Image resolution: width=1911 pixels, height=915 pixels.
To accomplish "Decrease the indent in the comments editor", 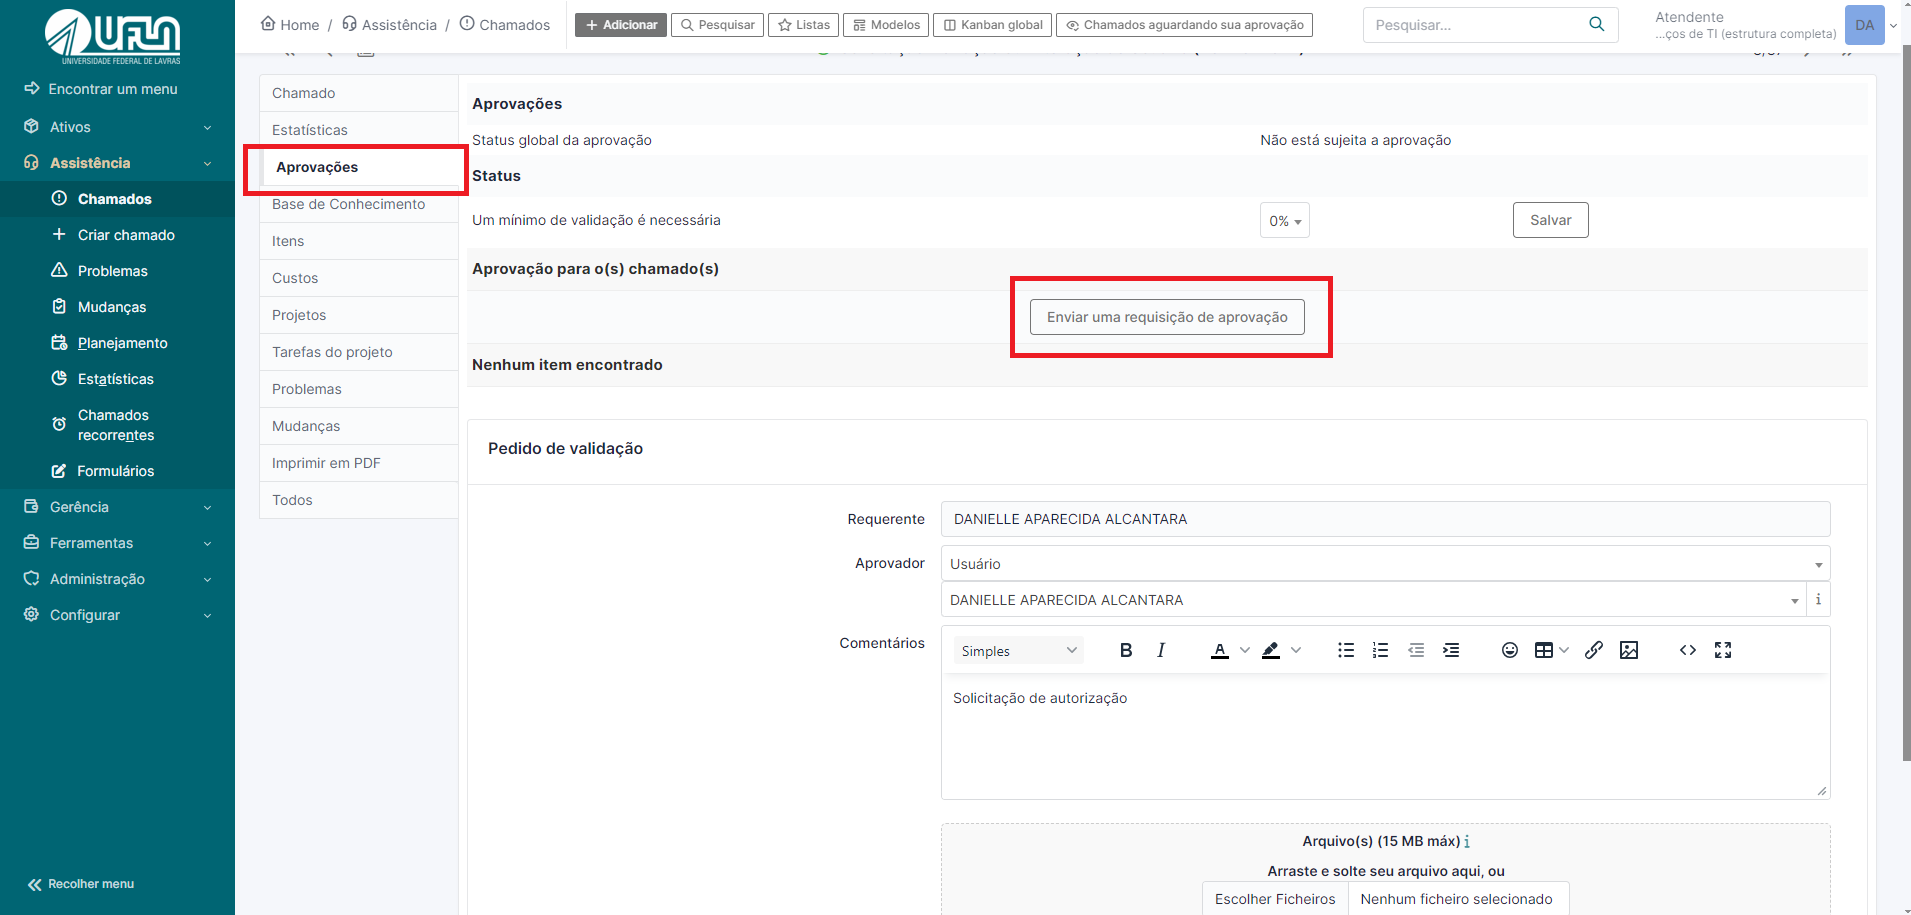I will pos(1416,650).
